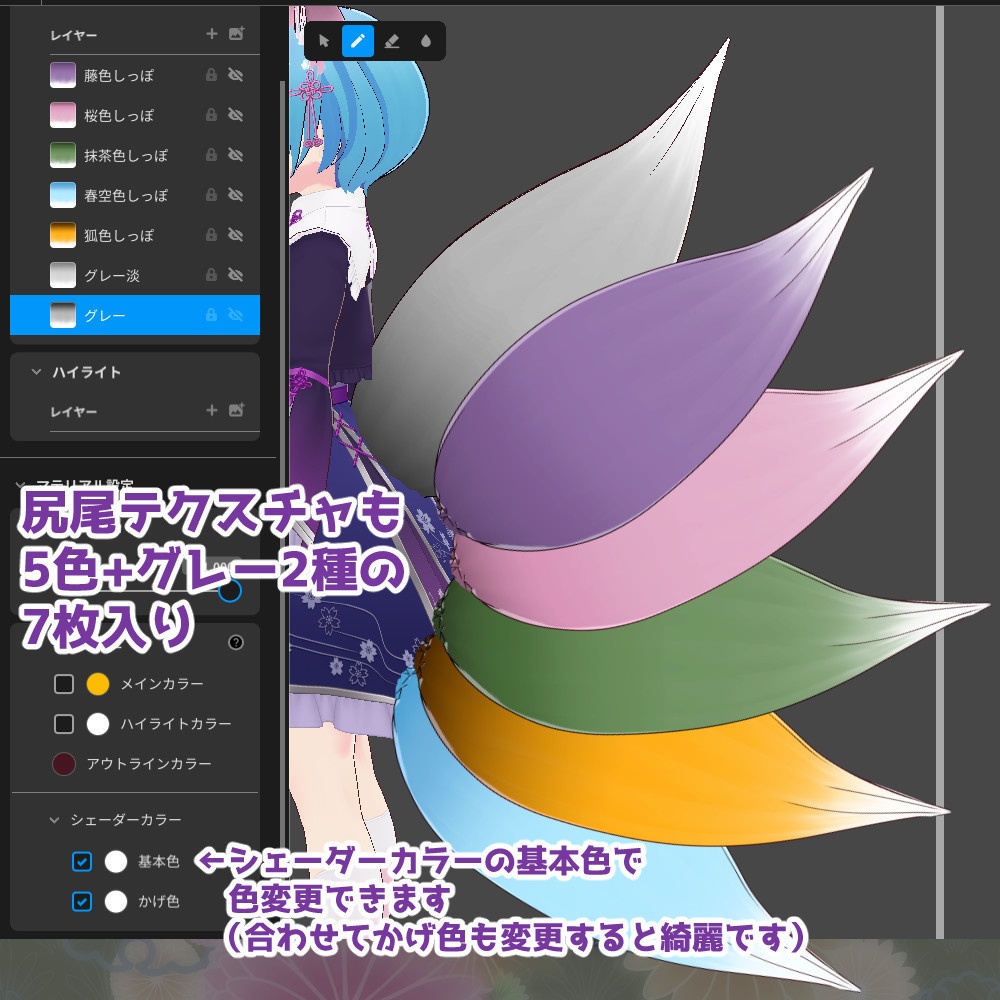This screenshot has height=1000, width=1000.
Task: Click the import image icon in the layer panel
Action: click(x=237, y=34)
